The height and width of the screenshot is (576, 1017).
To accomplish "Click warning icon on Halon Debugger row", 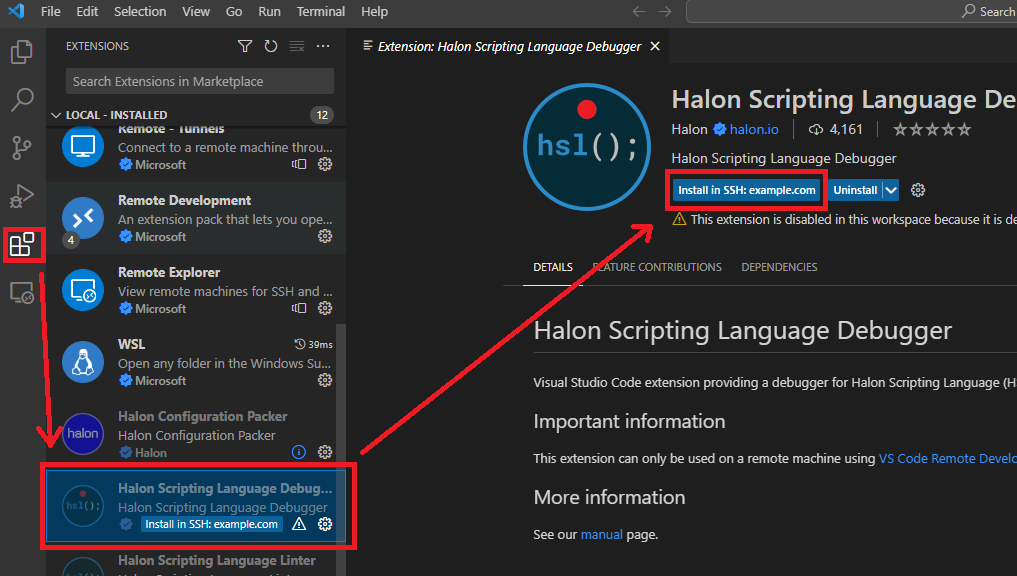I will (x=298, y=524).
